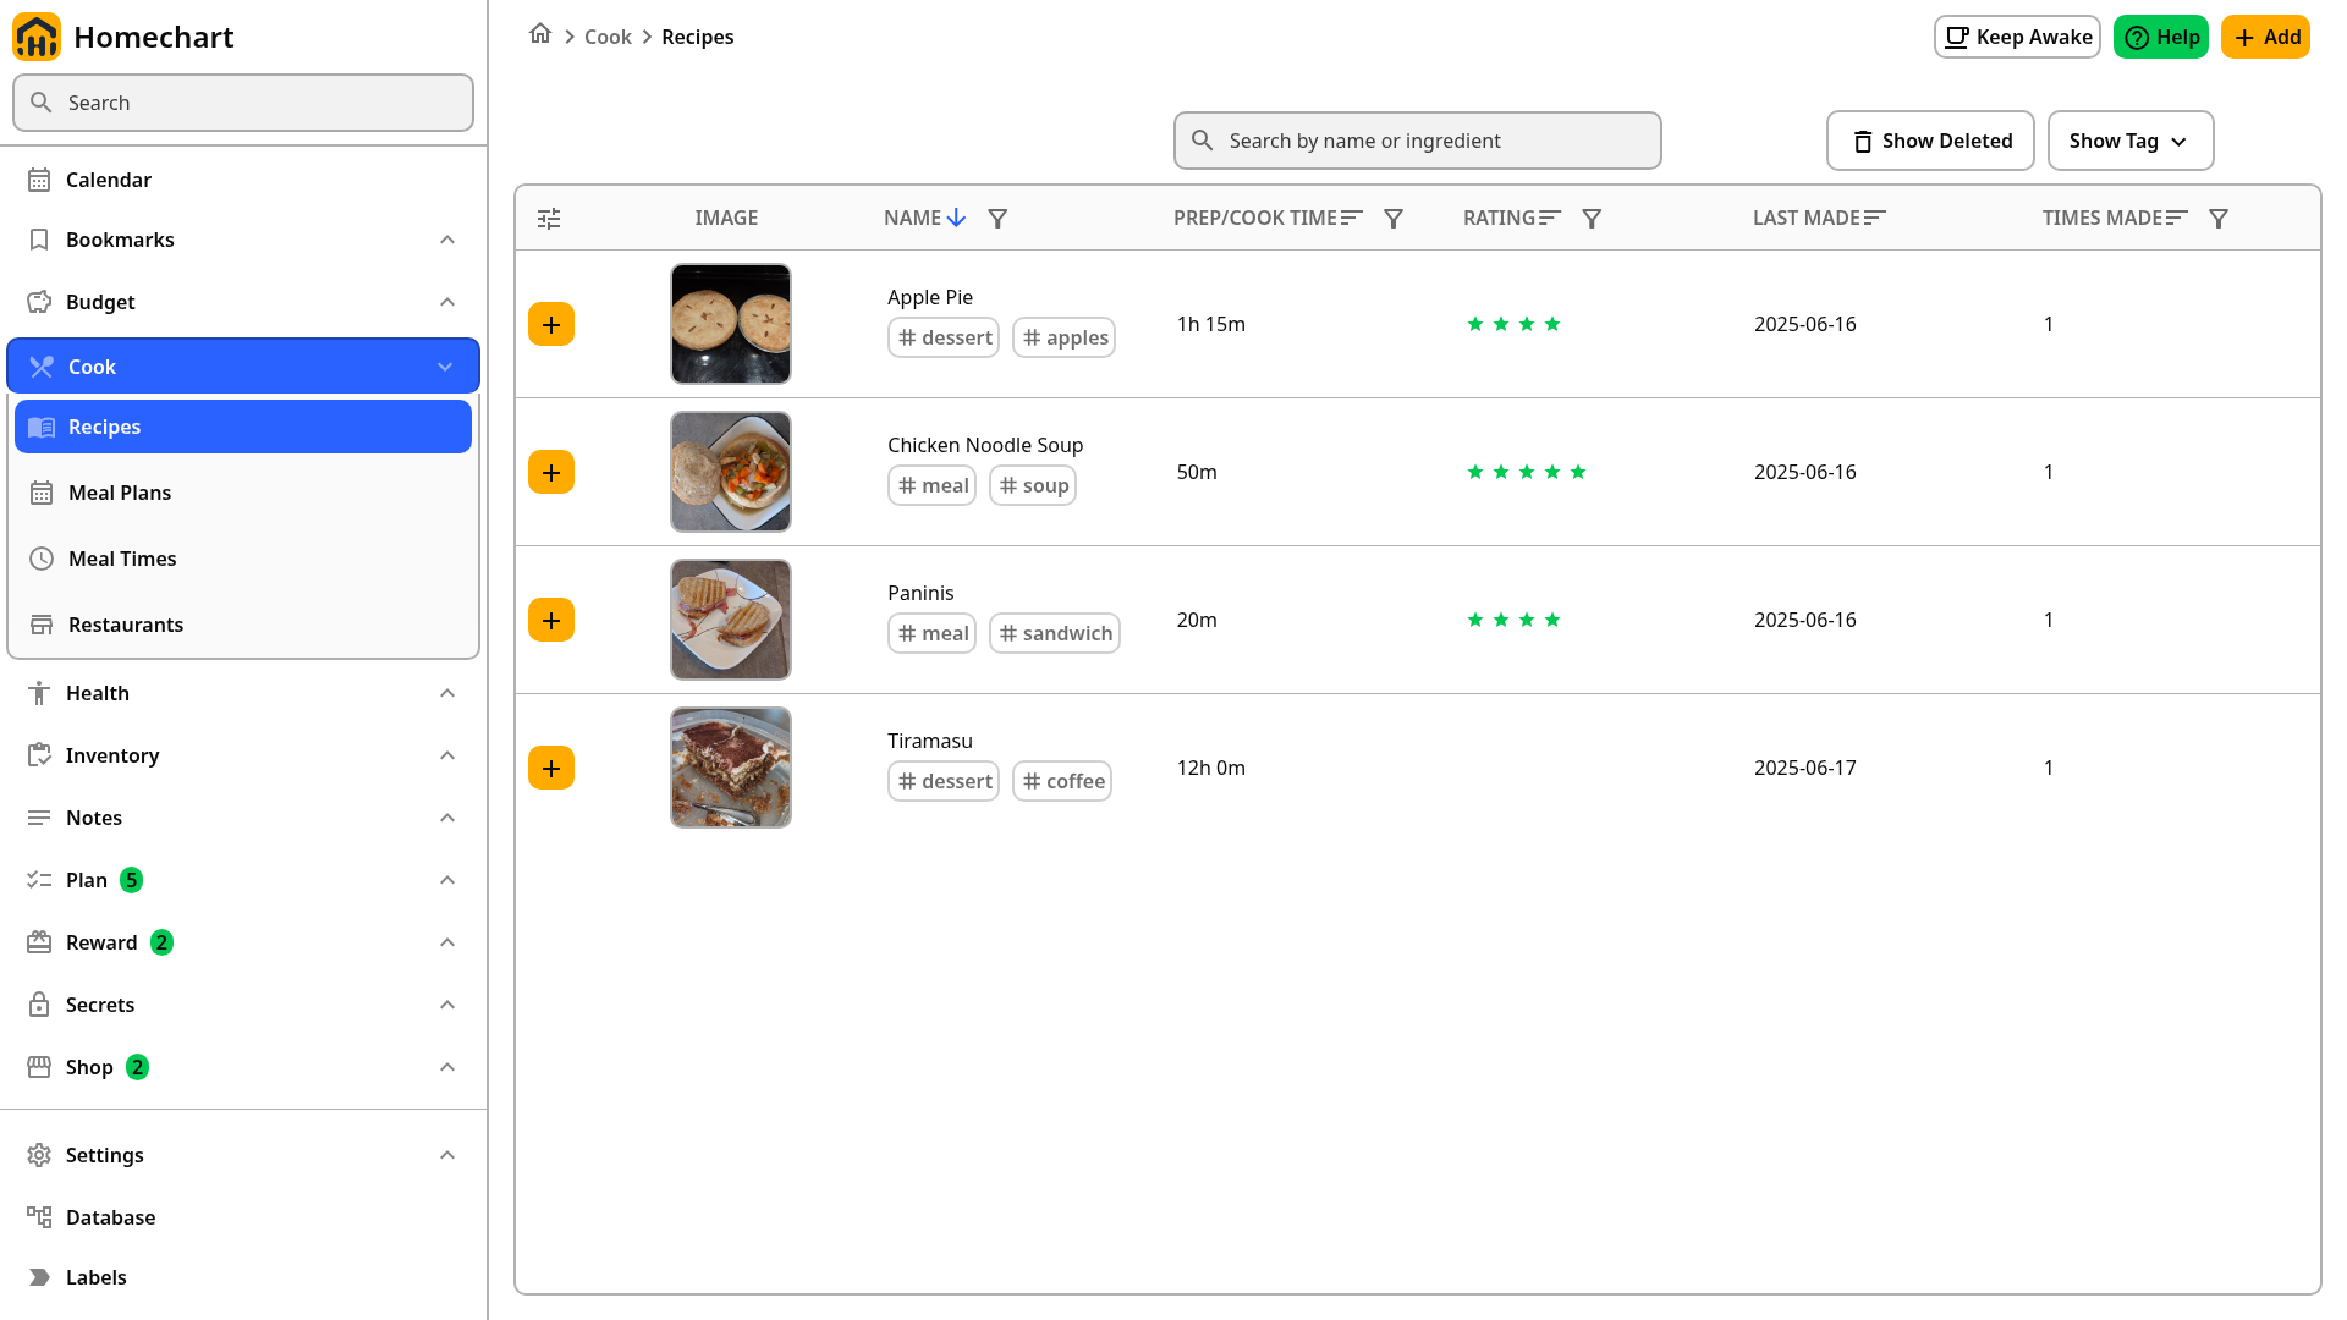This screenshot has width=2347, height=1320.
Task: Open the Chicken Noodle Soup thumbnail
Action: click(731, 472)
